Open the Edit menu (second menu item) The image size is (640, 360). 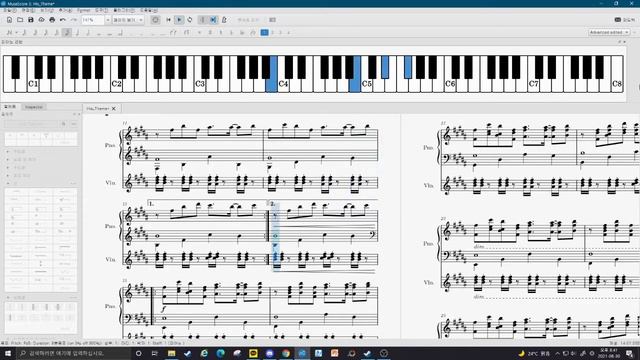(x=28, y=10)
